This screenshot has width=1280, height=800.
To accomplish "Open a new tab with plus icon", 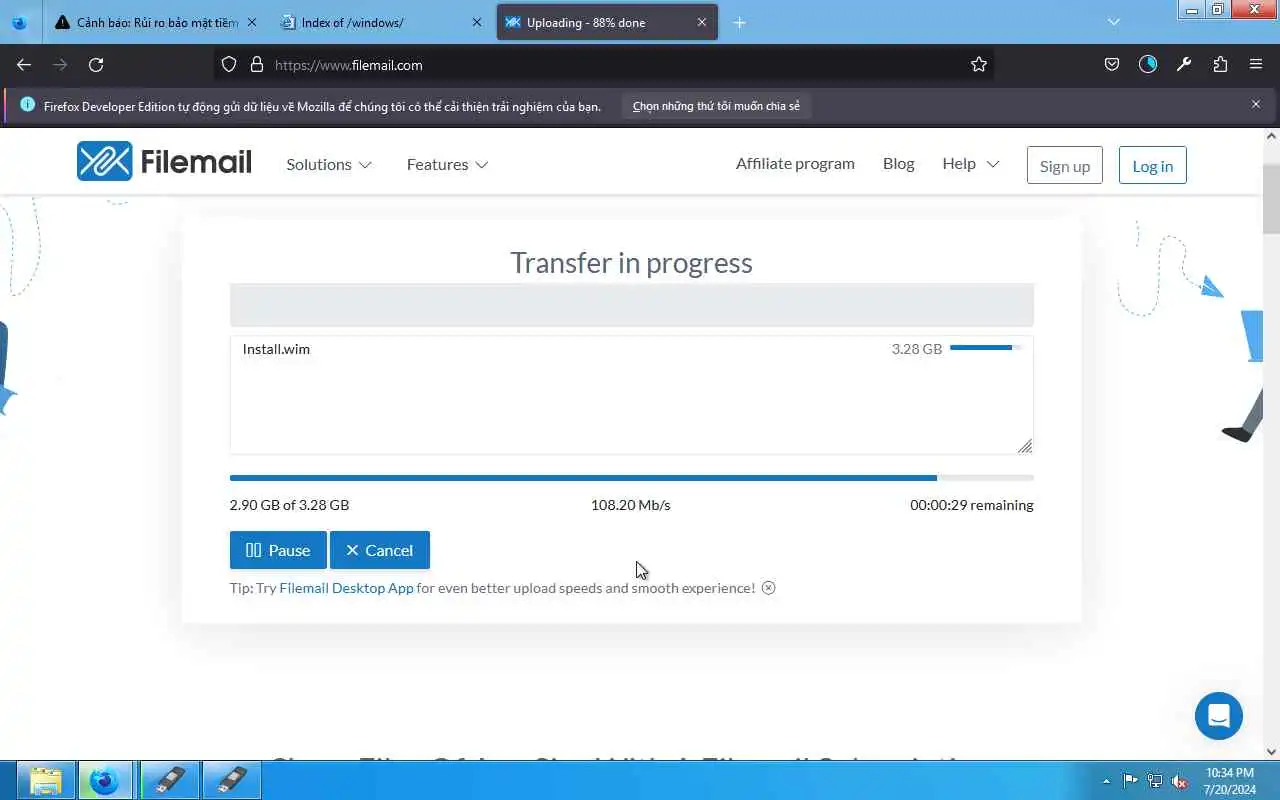I will click(x=739, y=22).
